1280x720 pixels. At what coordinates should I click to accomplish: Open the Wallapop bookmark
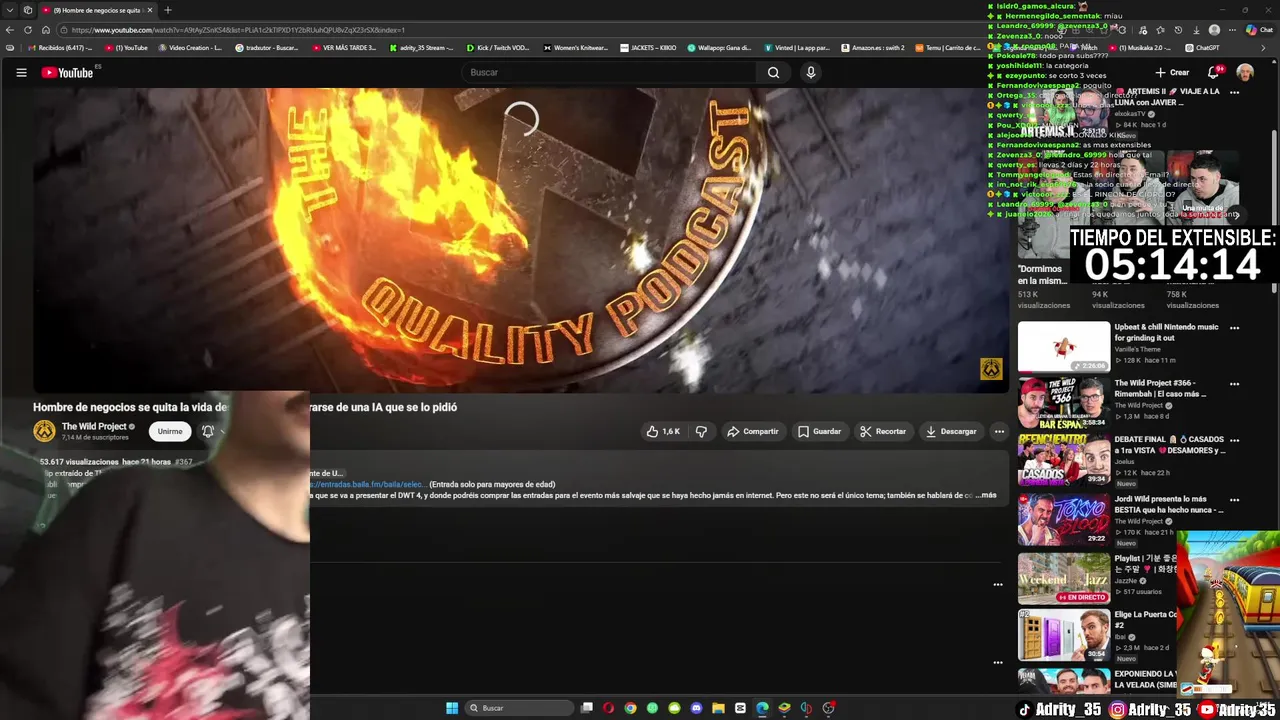click(x=719, y=47)
